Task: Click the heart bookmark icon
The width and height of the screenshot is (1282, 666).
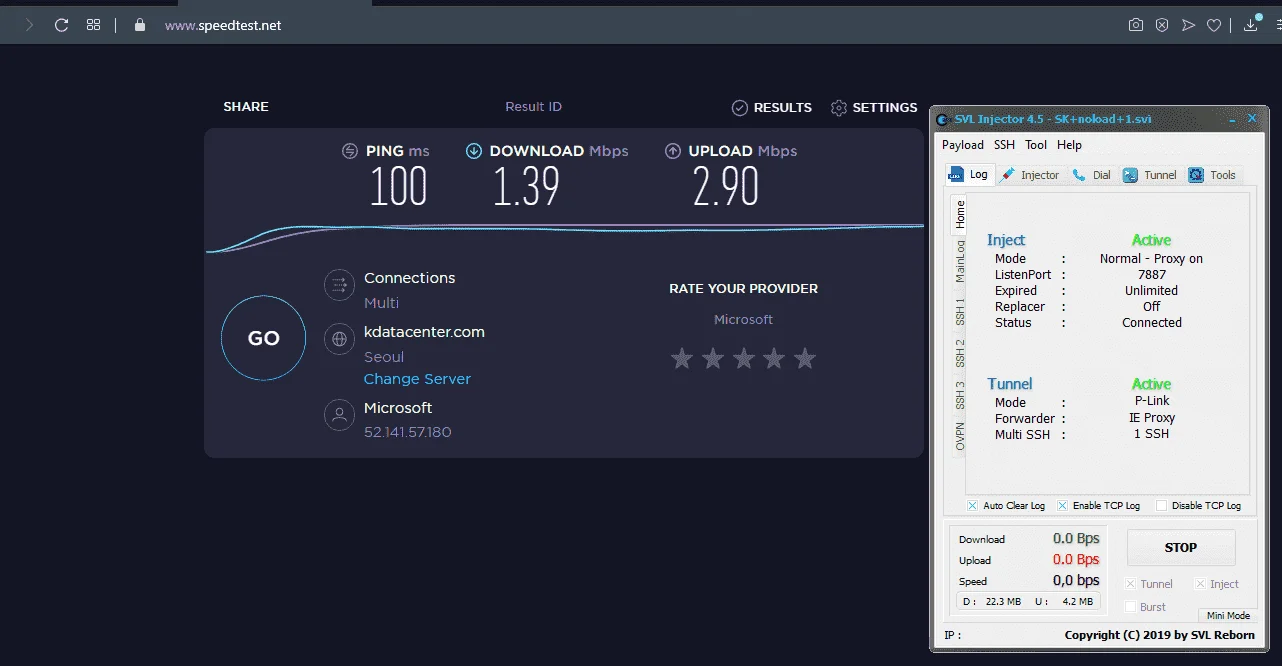Action: click(1214, 25)
